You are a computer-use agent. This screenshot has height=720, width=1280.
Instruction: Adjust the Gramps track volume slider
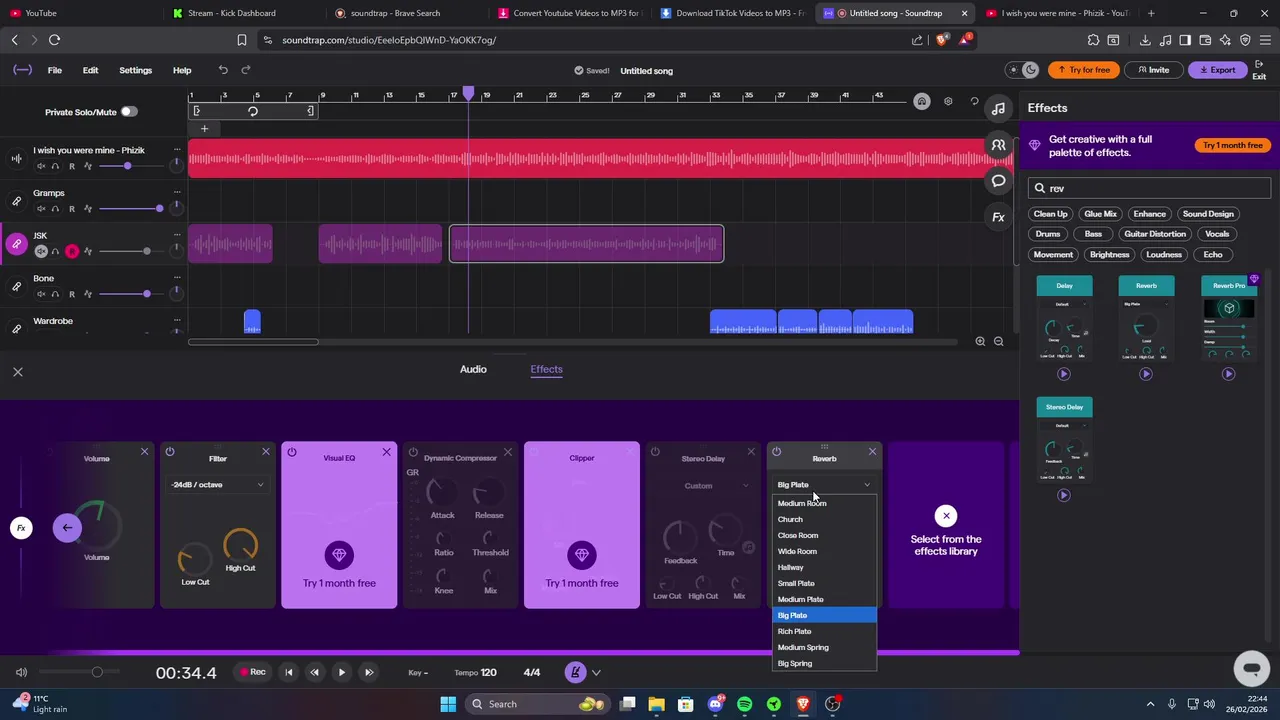pyautogui.click(x=132, y=209)
